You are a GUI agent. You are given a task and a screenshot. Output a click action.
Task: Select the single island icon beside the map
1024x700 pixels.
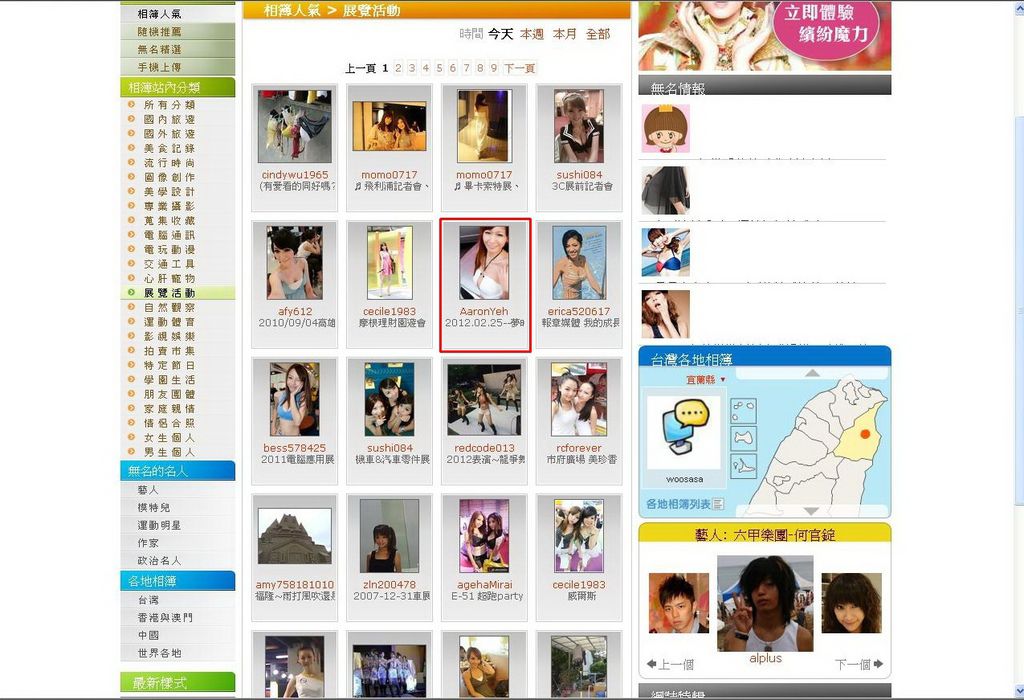tap(743, 438)
